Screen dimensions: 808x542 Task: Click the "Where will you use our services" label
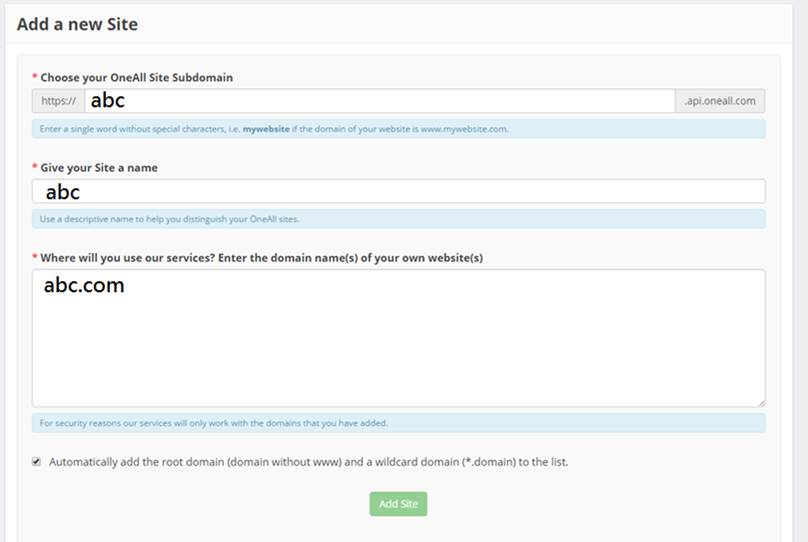(261, 258)
